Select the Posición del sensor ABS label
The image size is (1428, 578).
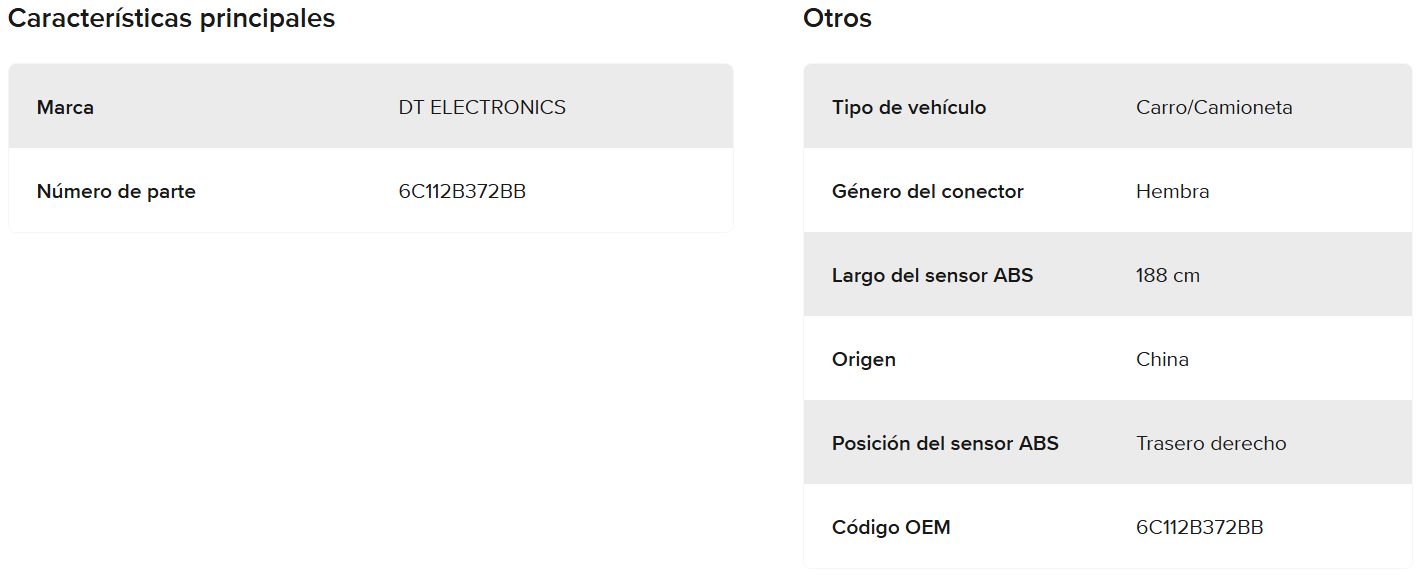[x=945, y=443]
